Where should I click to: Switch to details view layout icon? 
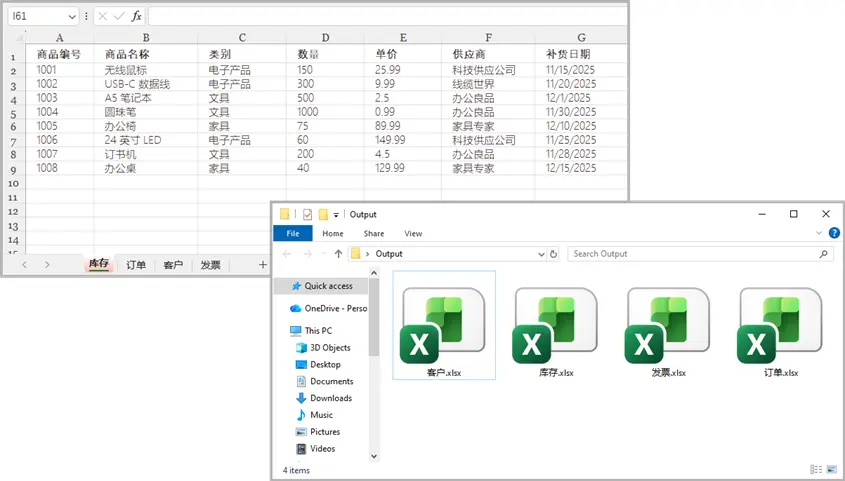816,470
